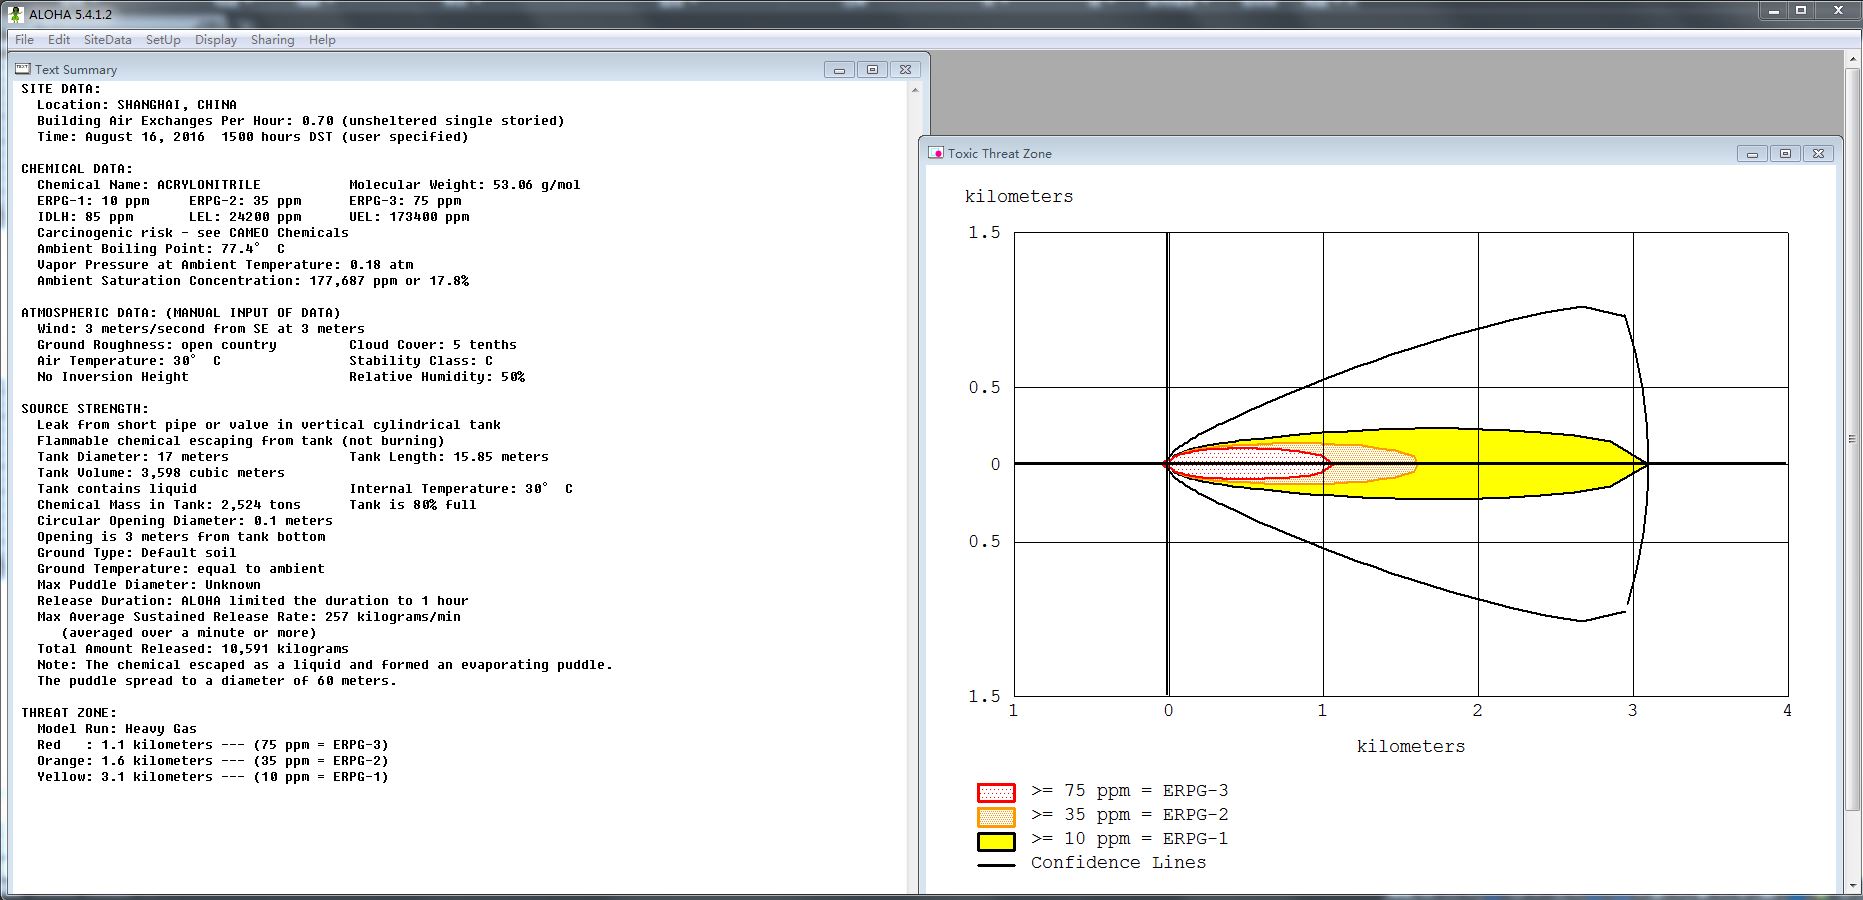
Task: Open the Sharing menu
Action: click(272, 40)
